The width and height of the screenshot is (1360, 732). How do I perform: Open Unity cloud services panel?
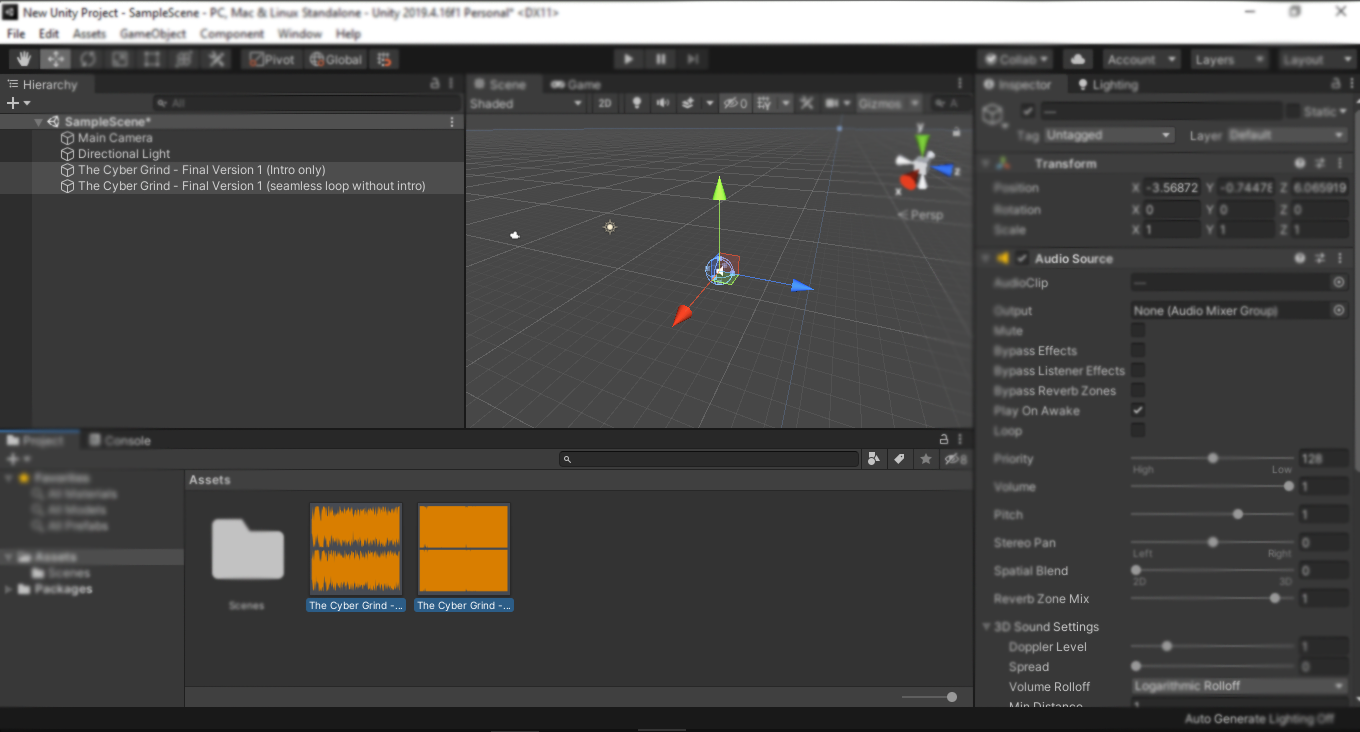point(1078,59)
